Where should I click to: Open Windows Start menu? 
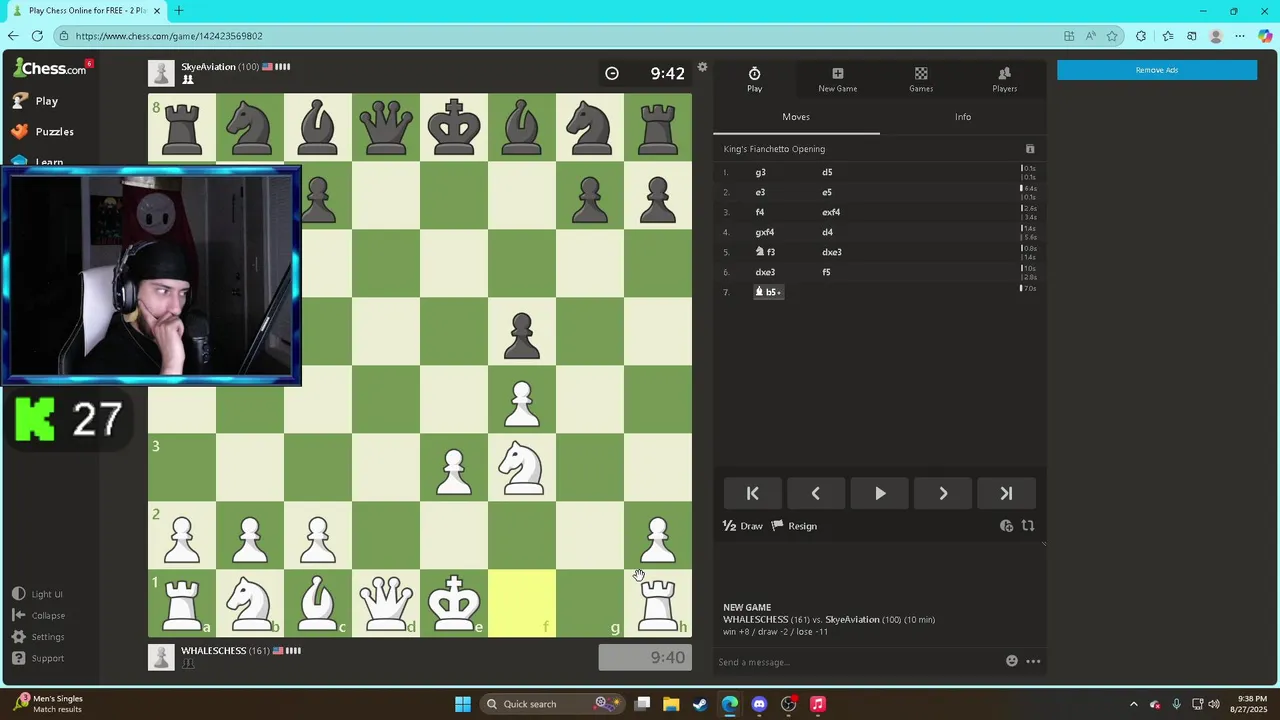[463, 704]
